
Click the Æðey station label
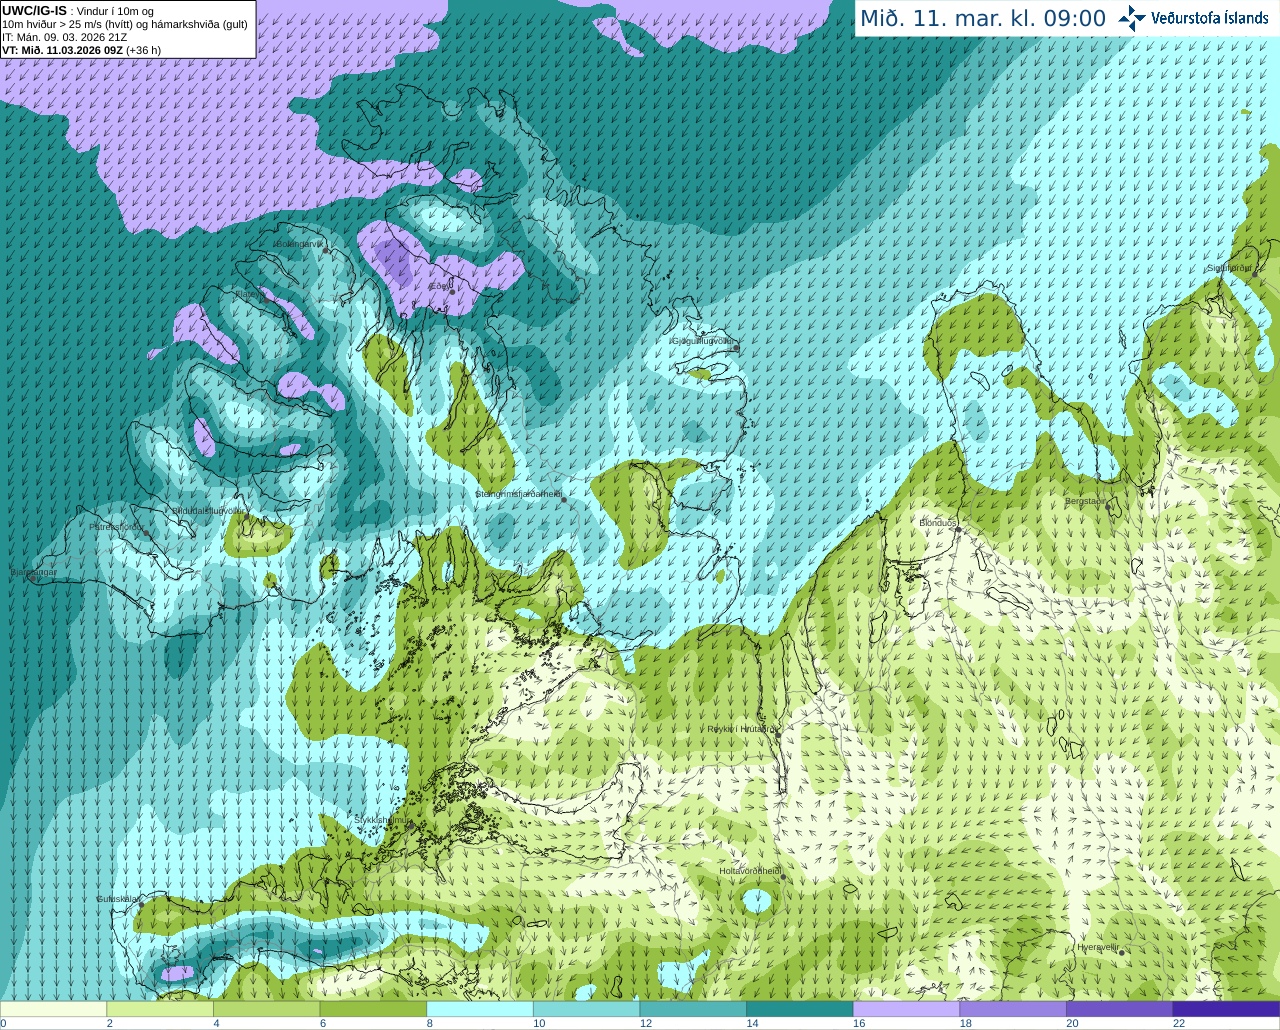[x=440, y=286]
